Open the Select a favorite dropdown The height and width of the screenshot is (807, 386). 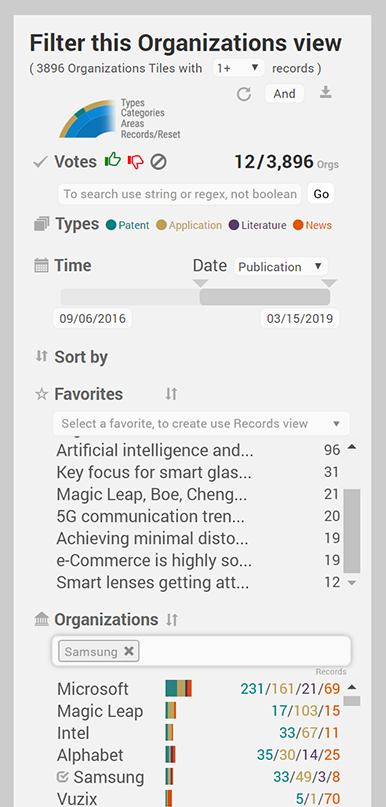(x=201, y=424)
